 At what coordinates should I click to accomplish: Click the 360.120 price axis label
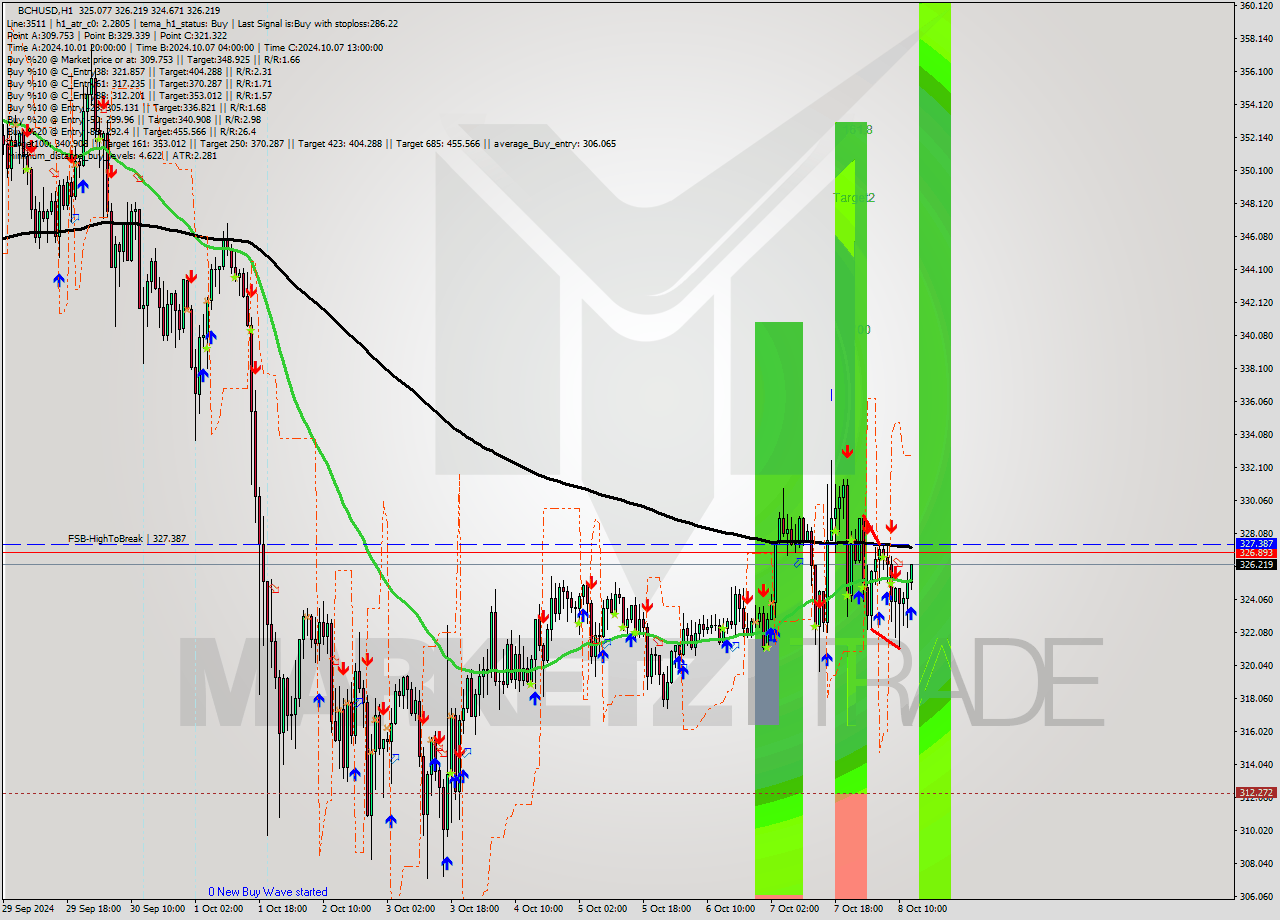point(1256,6)
